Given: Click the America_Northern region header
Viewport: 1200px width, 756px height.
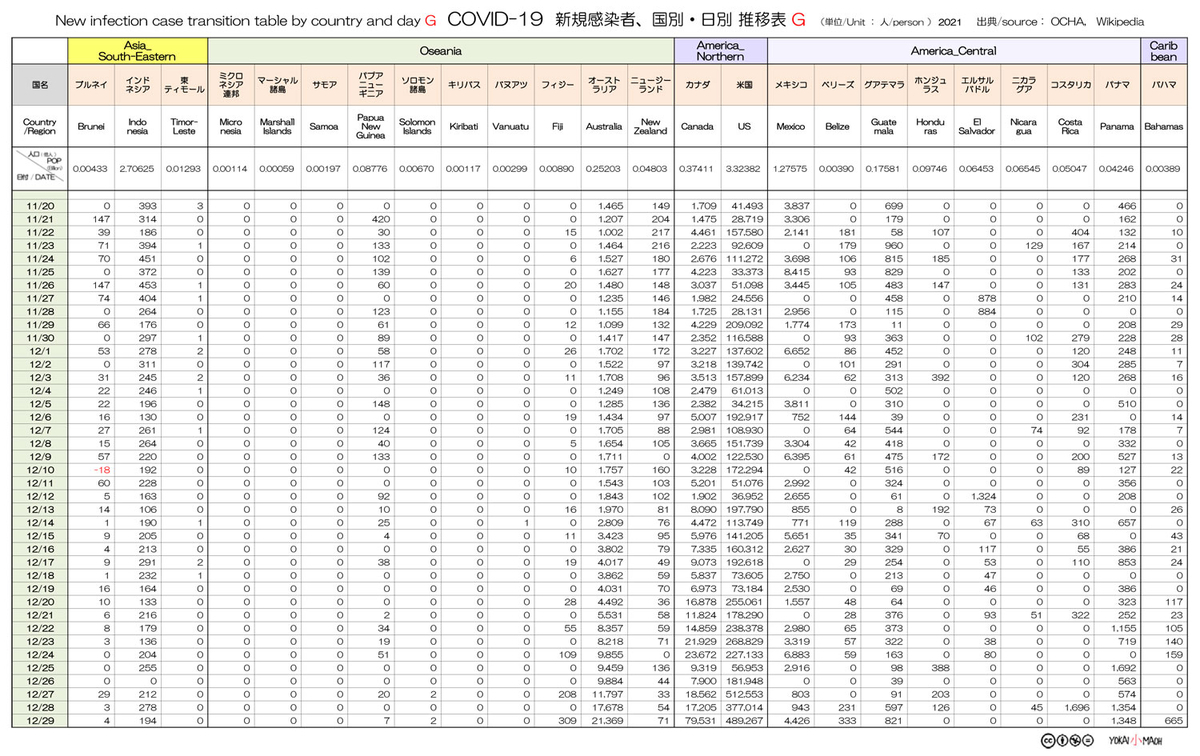Looking at the screenshot, I should [x=721, y=51].
